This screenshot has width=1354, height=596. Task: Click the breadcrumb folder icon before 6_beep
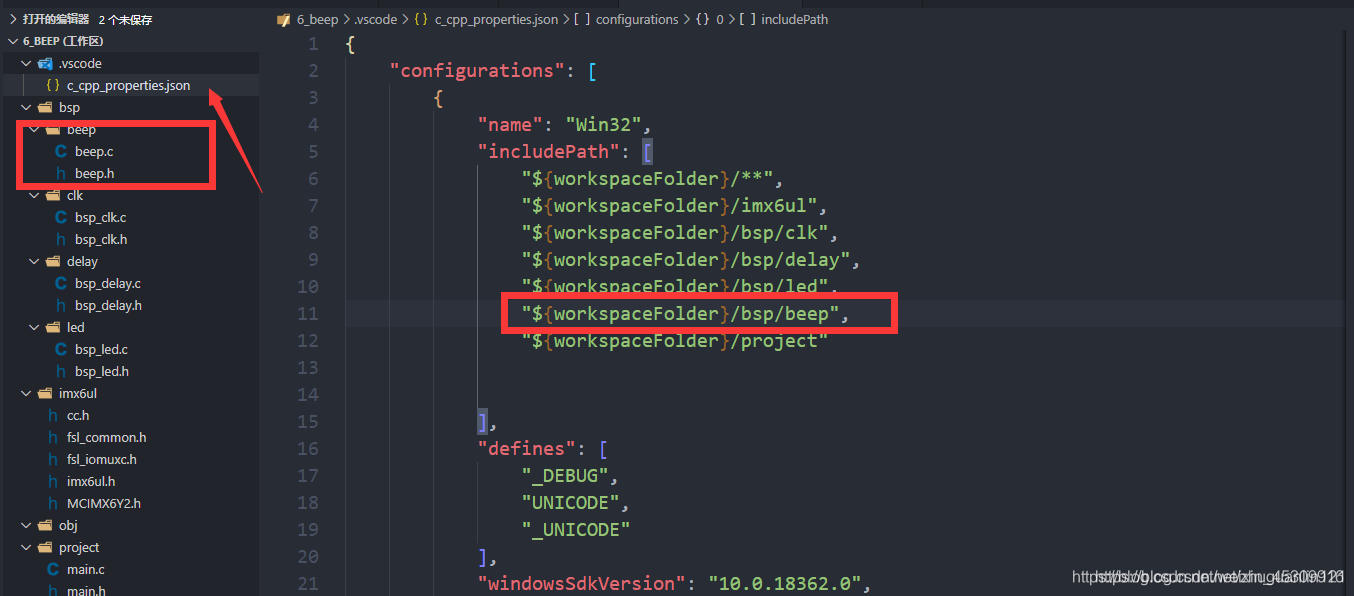(x=283, y=19)
